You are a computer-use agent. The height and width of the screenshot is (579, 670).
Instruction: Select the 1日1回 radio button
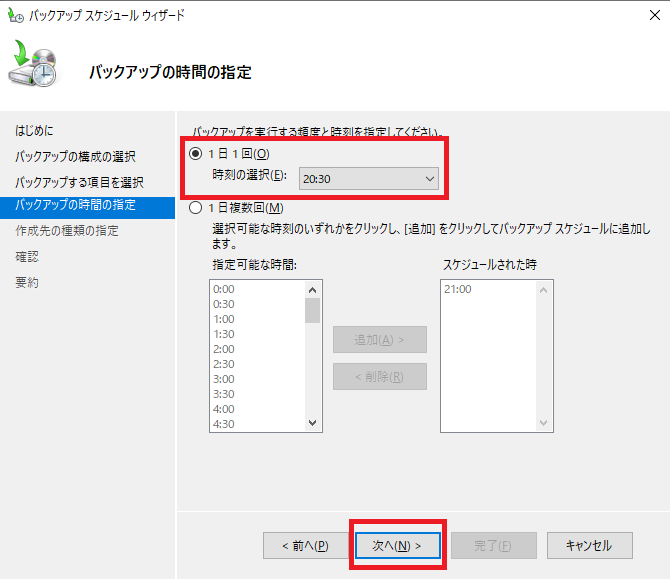[196, 154]
